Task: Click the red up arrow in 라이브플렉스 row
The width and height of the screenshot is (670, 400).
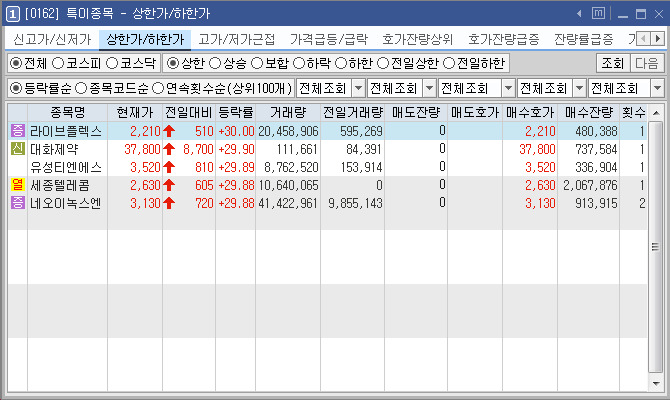Action: 169,131
